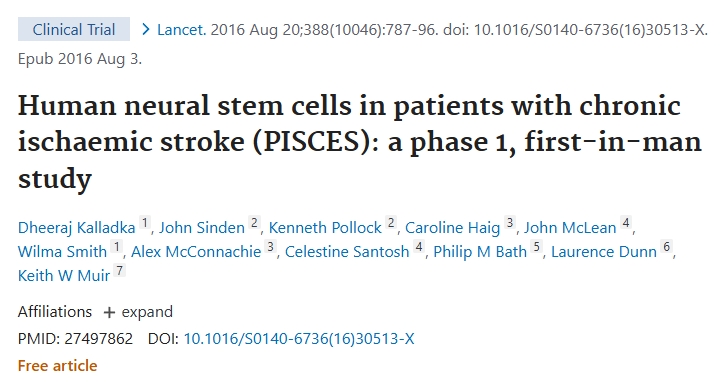Image resolution: width=727 pixels, height=382 pixels.
Task: Open author Philip M Bath's link
Action: click(x=480, y=252)
